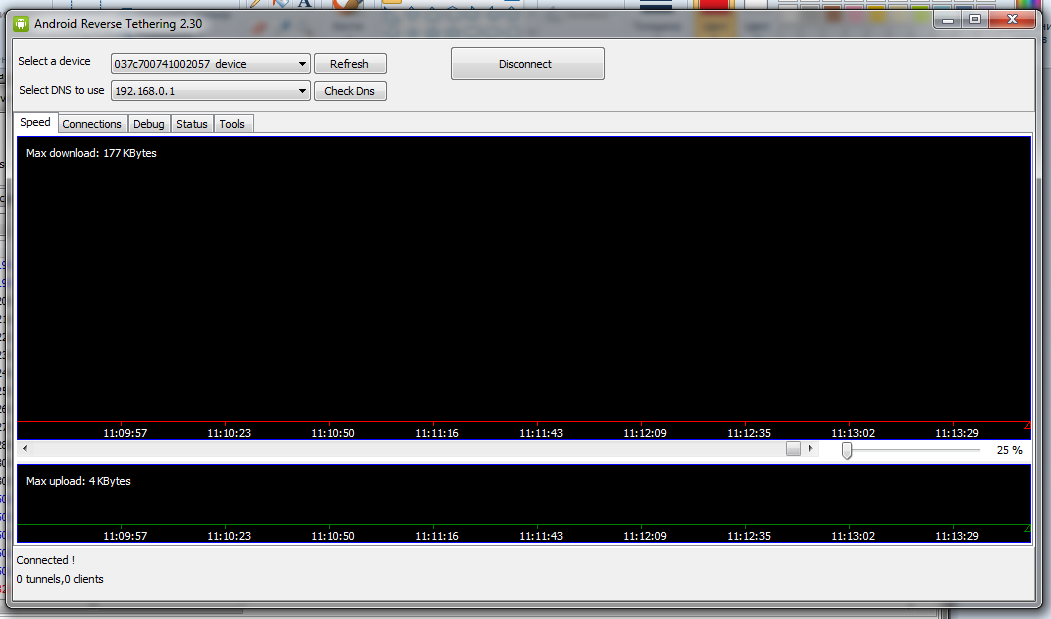The image size is (1051, 619).
Task: Click the 0 tunnels,0 clients status text
Action: (x=60, y=579)
